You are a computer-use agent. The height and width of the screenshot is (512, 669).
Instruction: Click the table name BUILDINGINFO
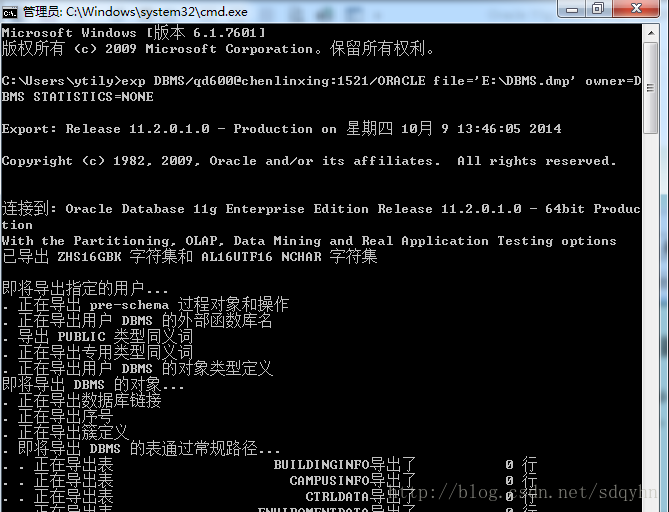[x=321, y=465]
